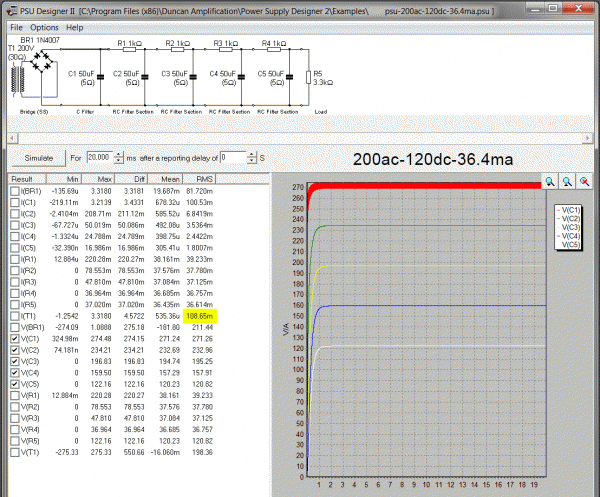This screenshot has height=497, width=600.
Task: Click the middle magnifier zoom icon
Action: point(567,182)
